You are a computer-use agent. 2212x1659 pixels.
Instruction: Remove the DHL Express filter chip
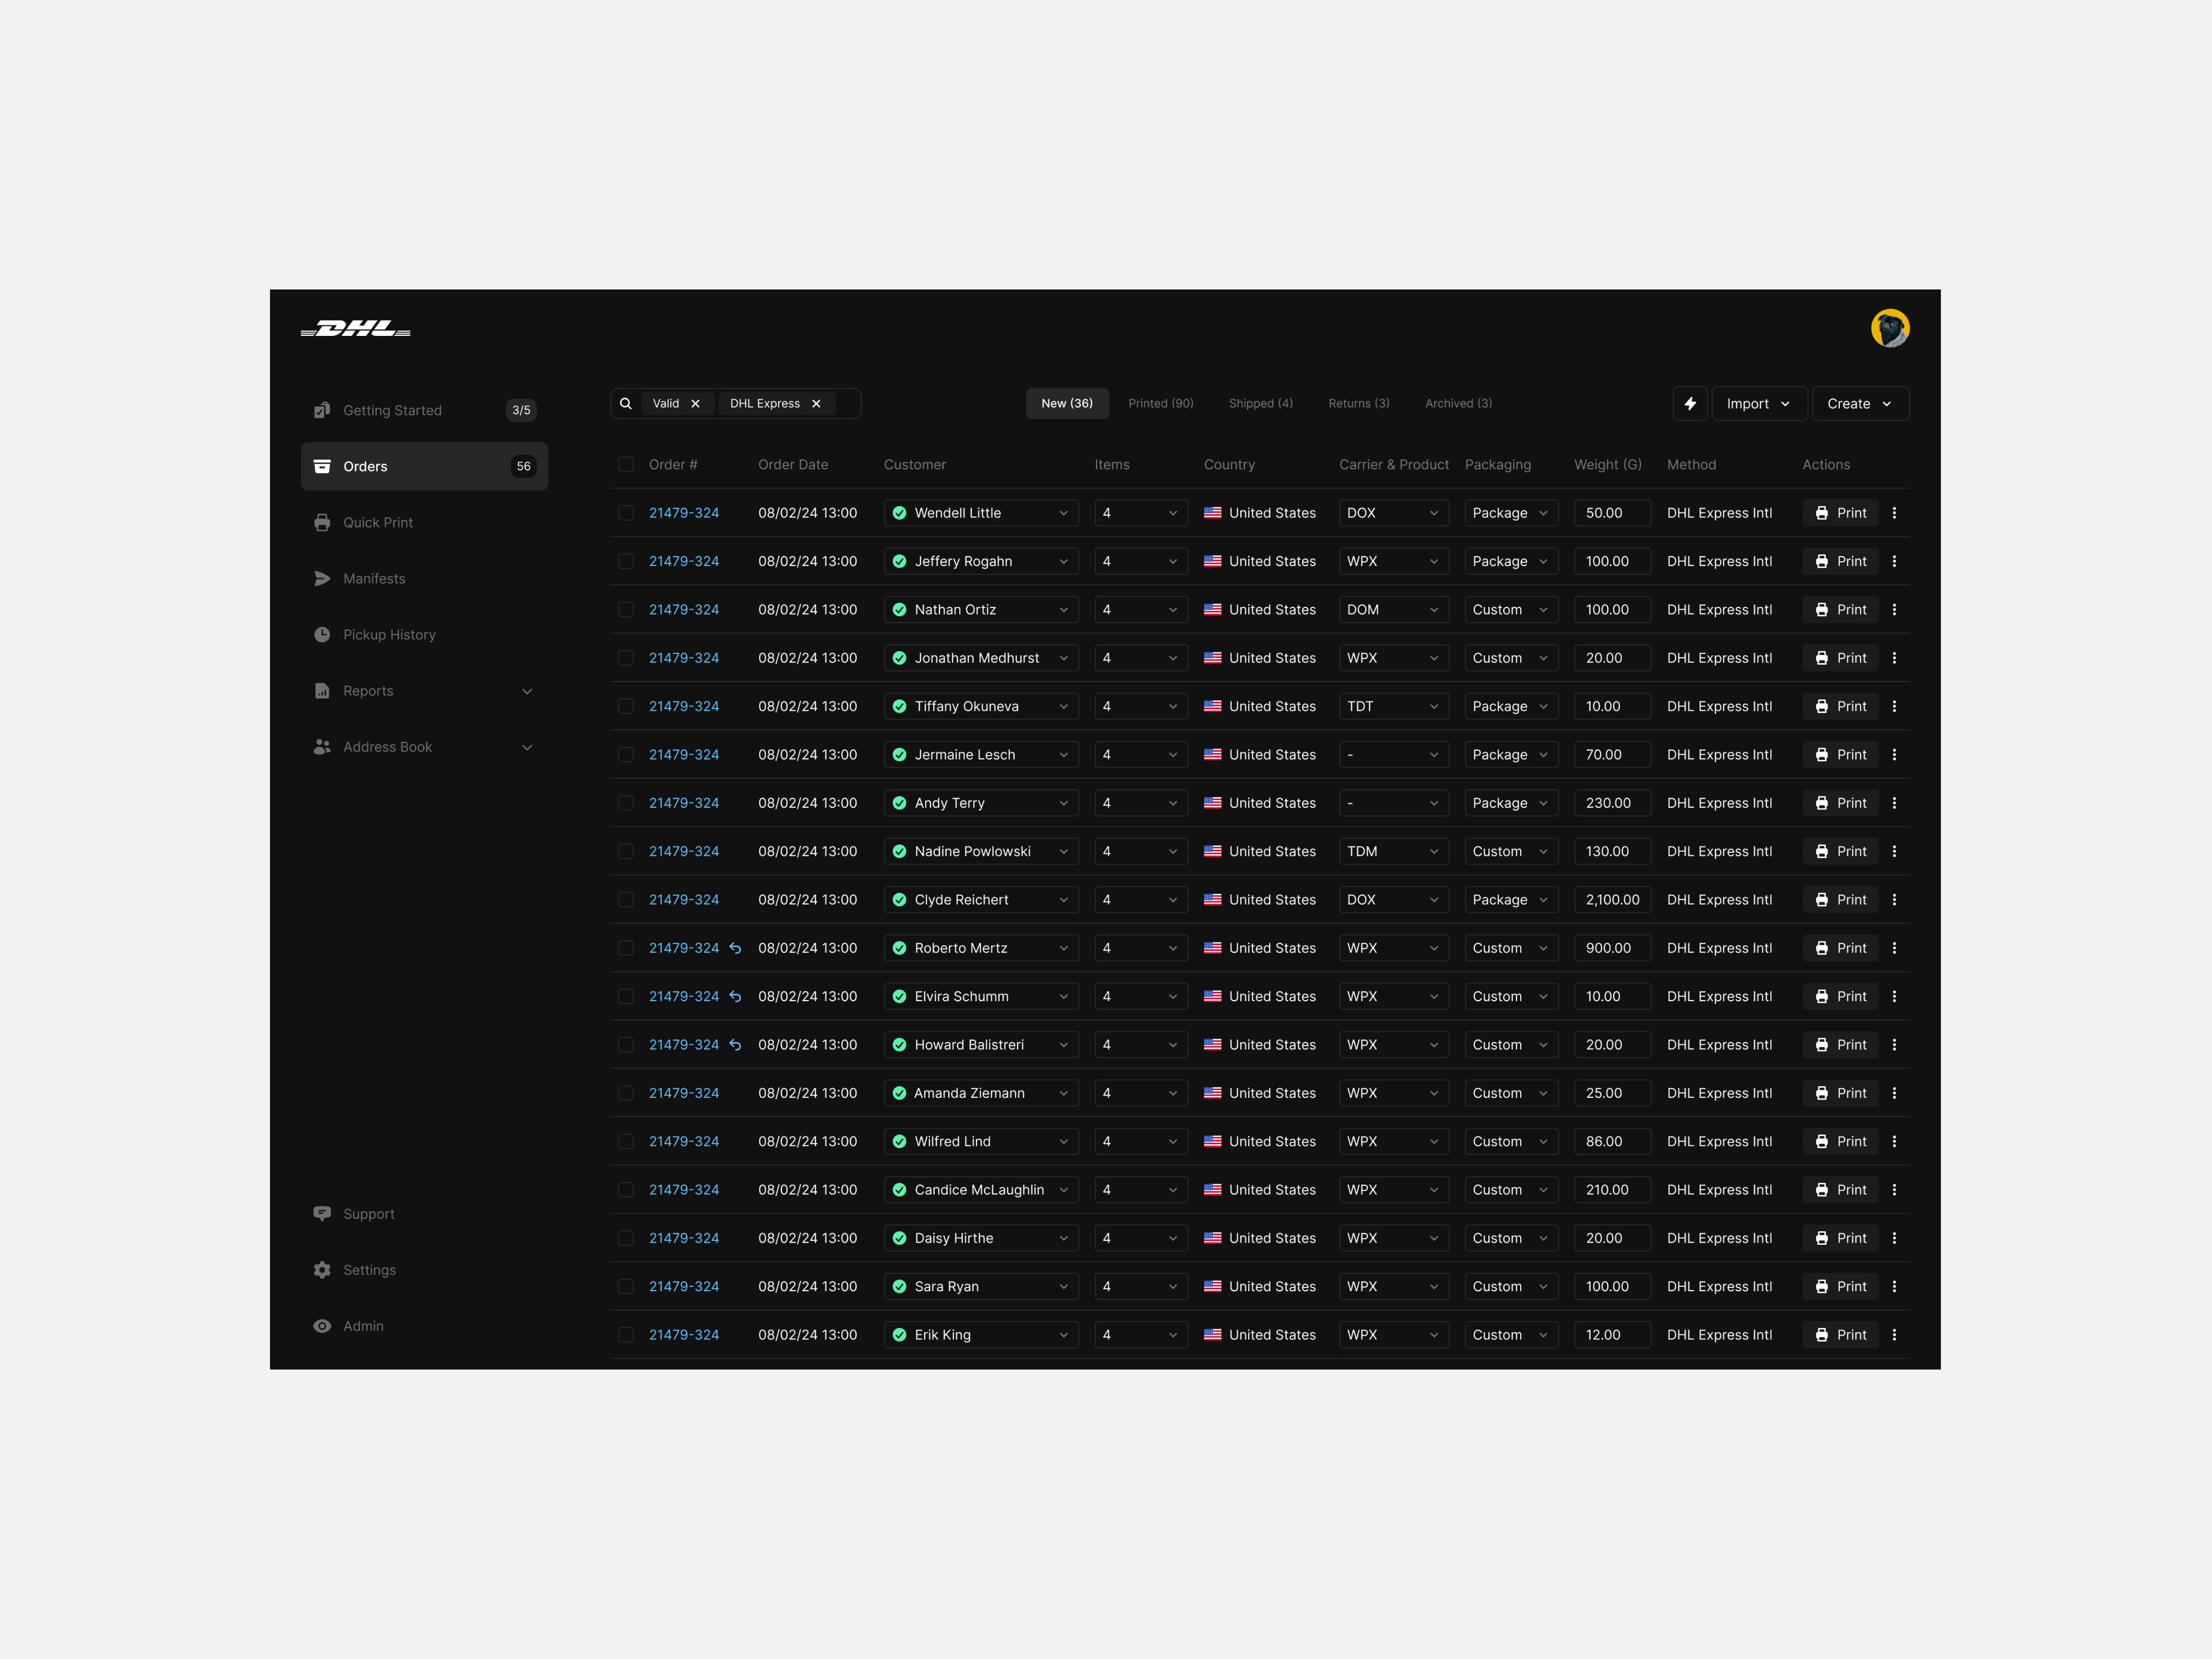[x=816, y=403]
